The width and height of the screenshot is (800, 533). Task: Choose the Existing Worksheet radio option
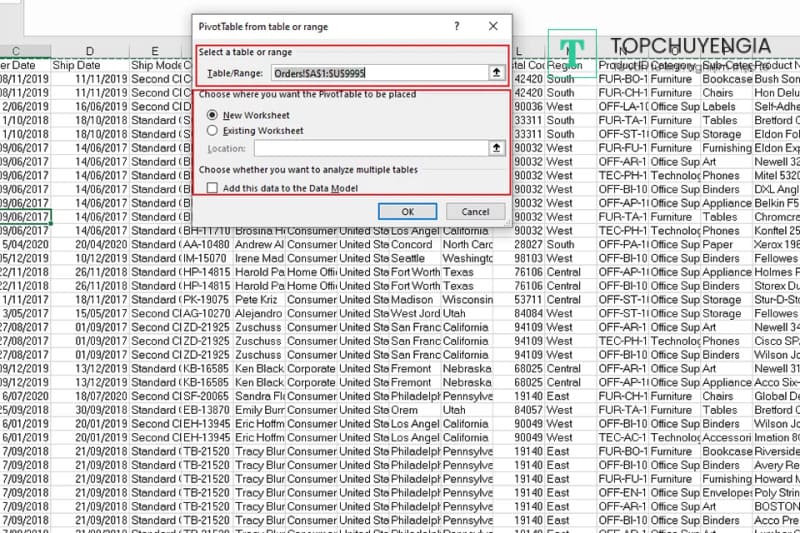pyautogui.click(x=211, y=130)
